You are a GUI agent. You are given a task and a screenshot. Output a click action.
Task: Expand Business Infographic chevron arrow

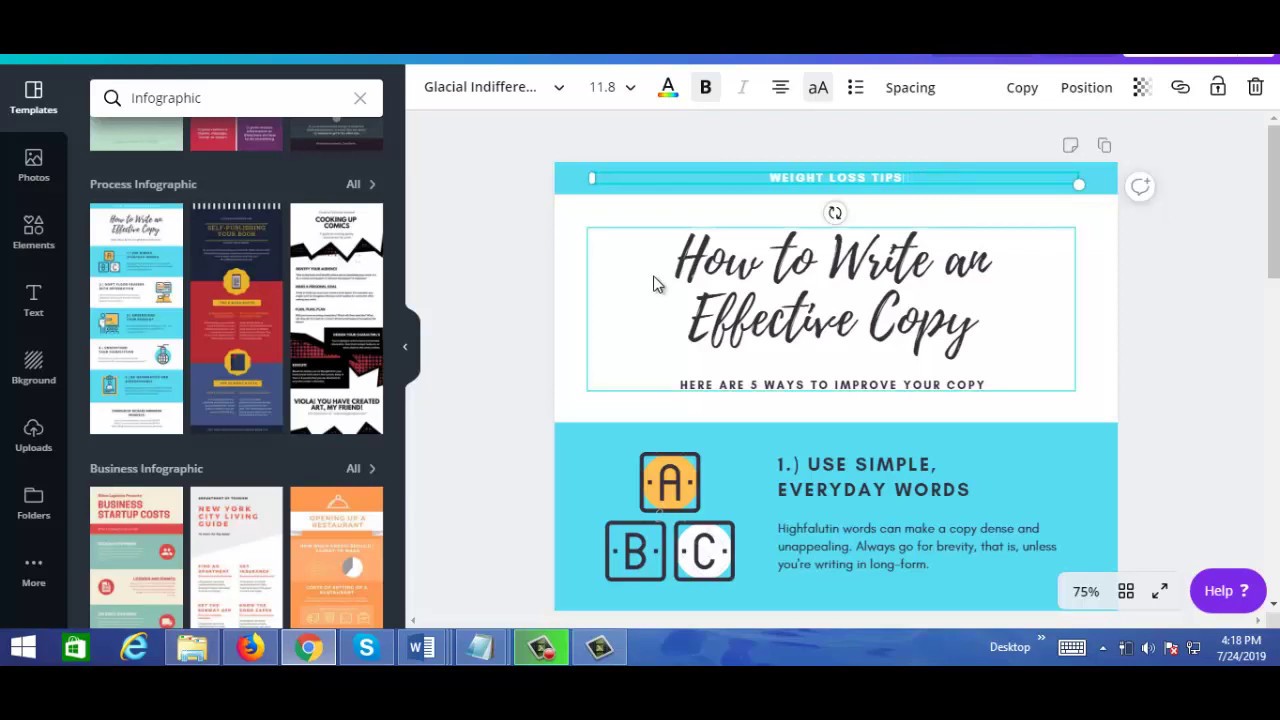coord(372,468)
